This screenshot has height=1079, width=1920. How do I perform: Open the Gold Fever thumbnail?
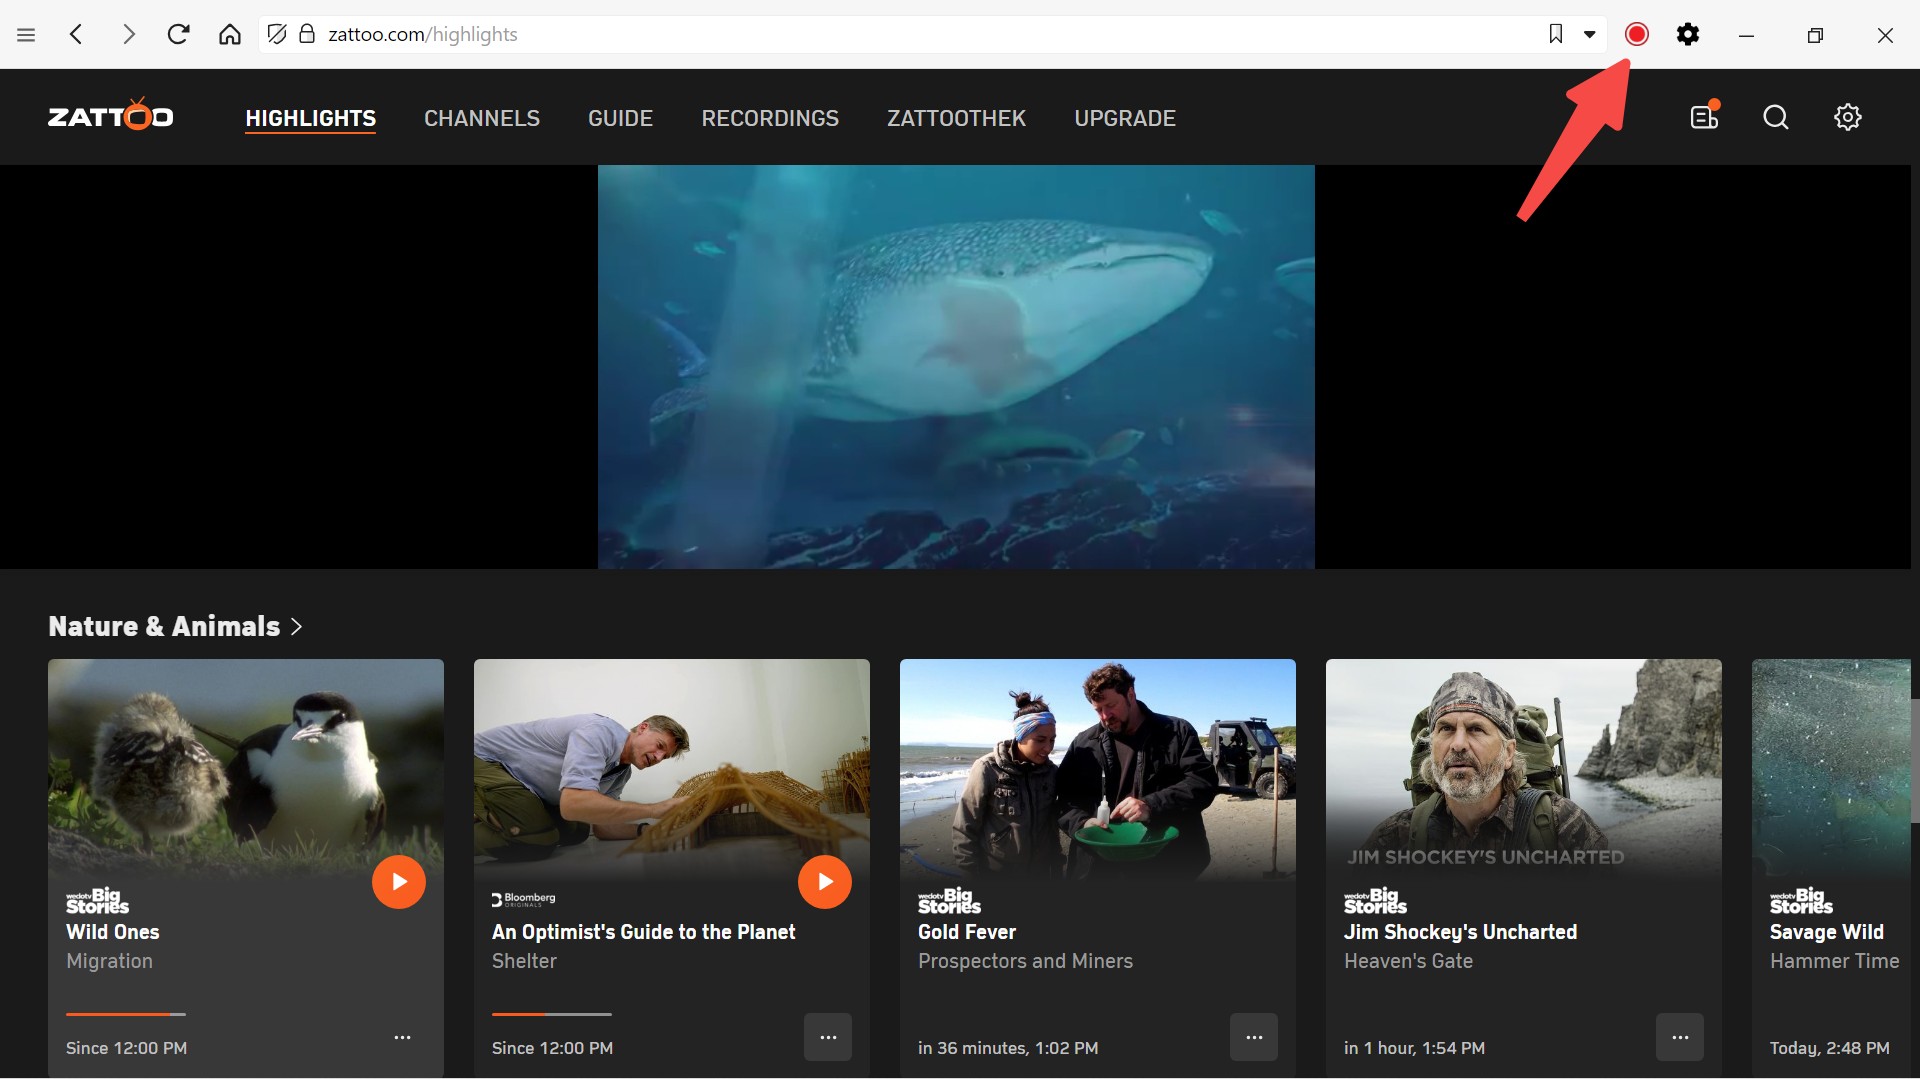tap(1098, 768)
